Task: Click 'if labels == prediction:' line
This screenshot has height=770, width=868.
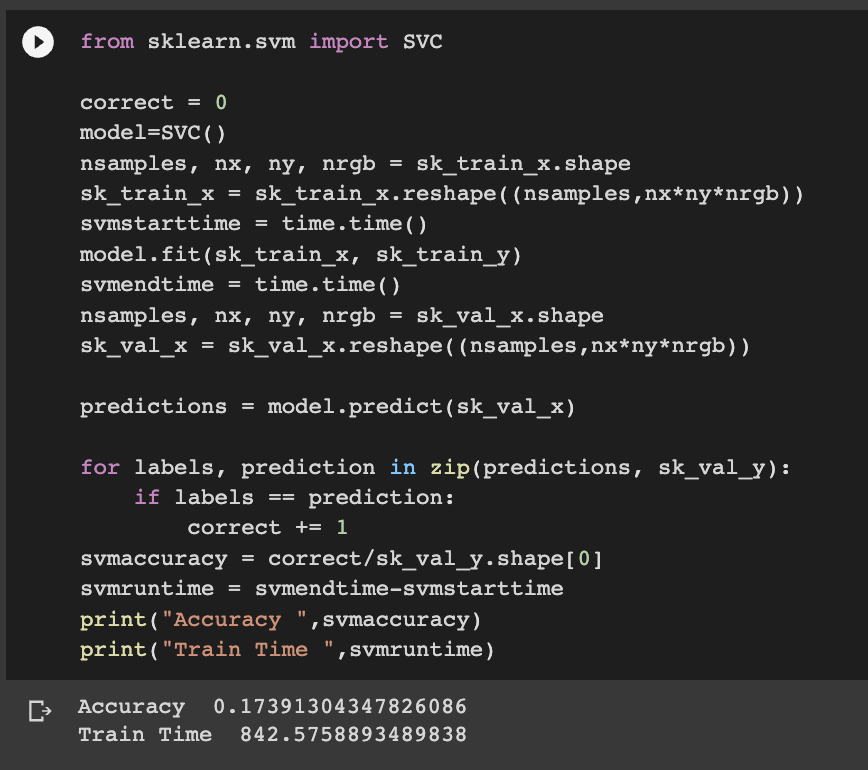Action: click(x=294, y=498)
